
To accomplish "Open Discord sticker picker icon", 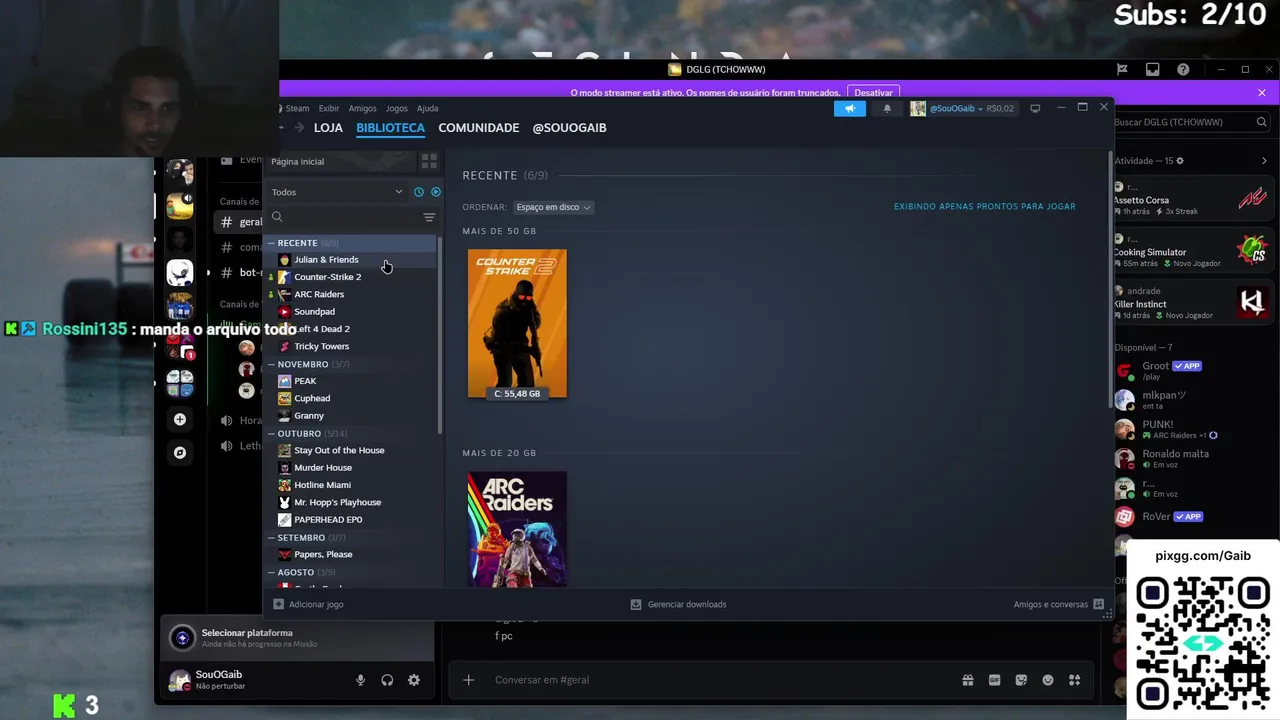I will point(1021,680).
